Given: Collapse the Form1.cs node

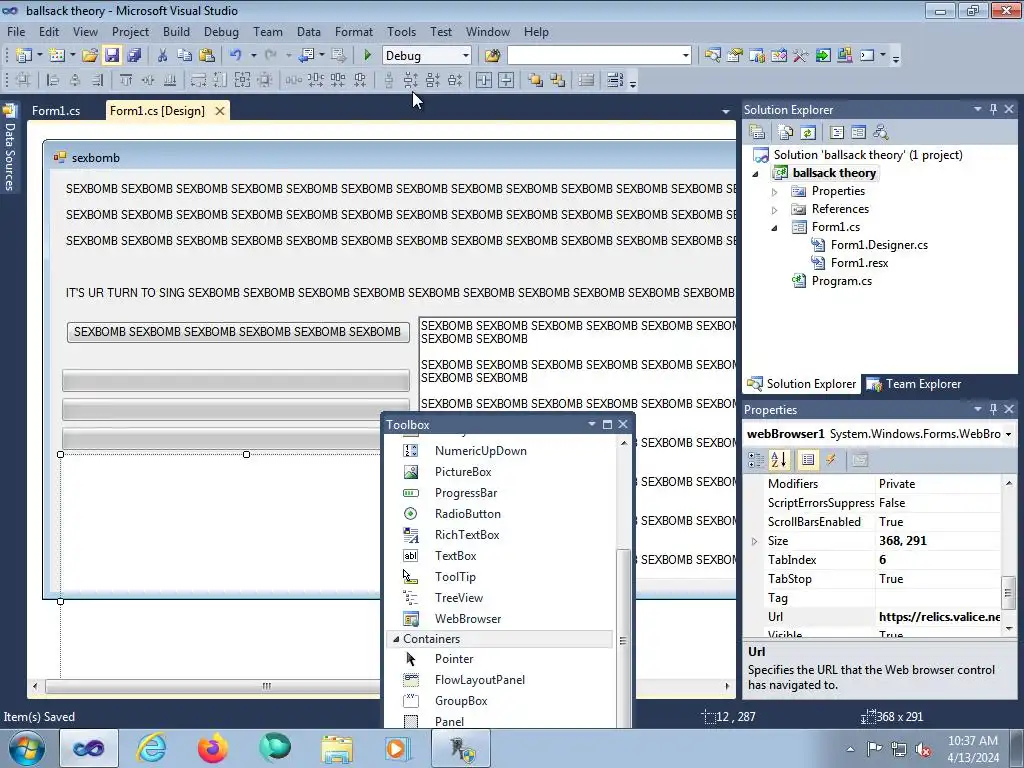Looking at the screenshot, I should pos(775,228).
